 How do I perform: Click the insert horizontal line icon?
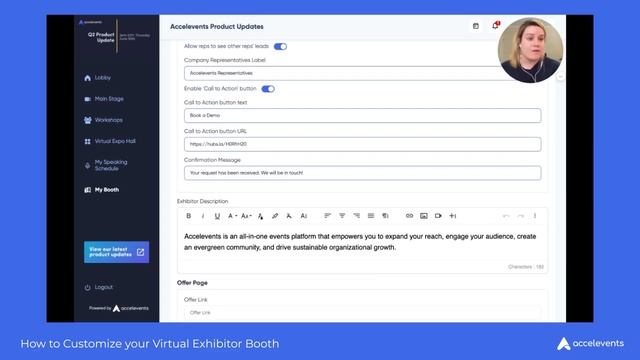click(x=453, y=216)
